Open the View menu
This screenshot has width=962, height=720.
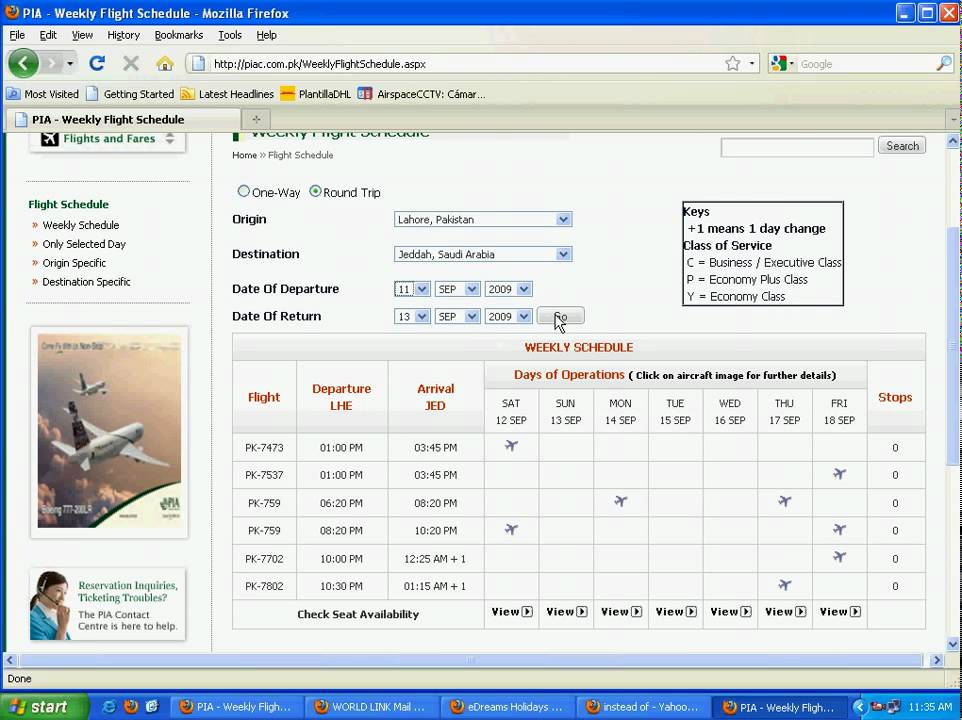82,35
